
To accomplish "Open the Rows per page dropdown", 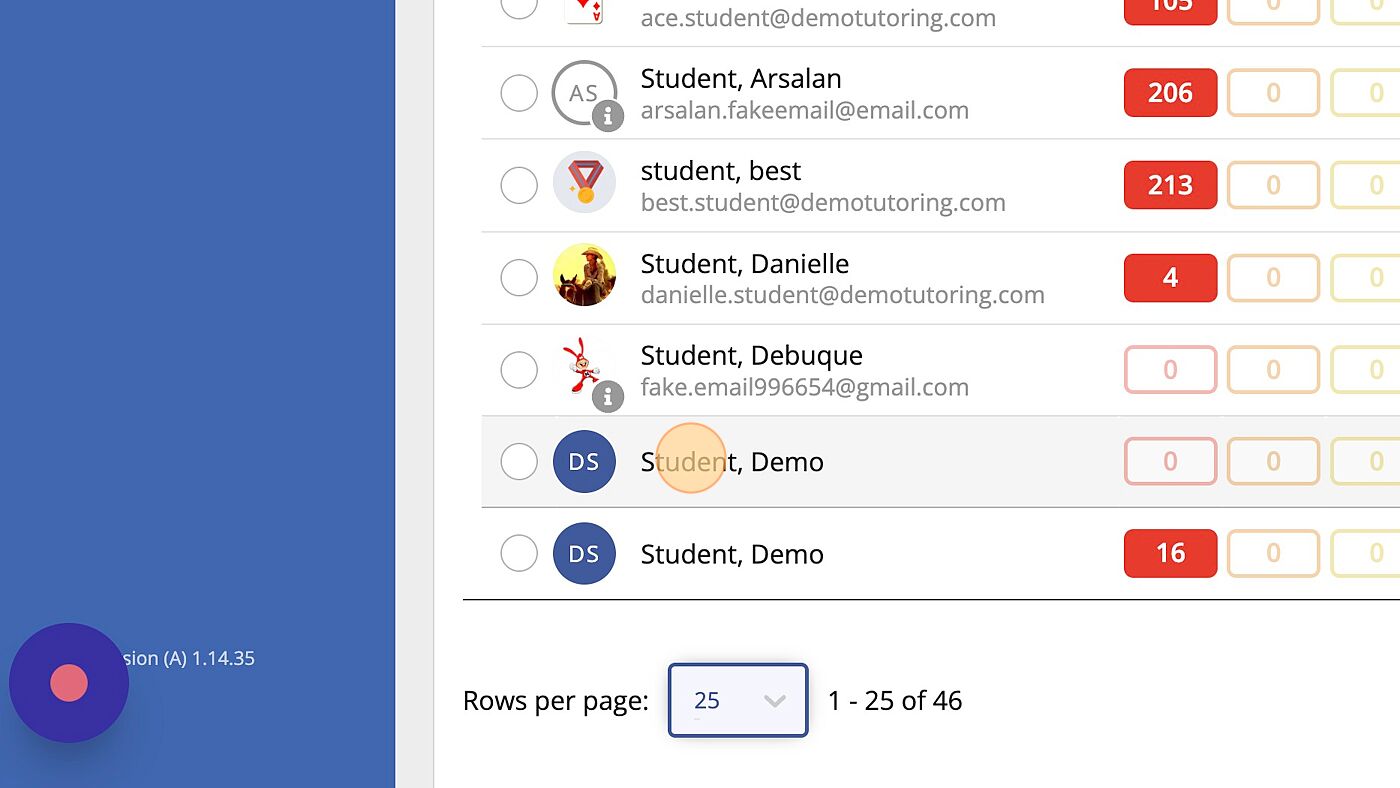I will (737, 701).
